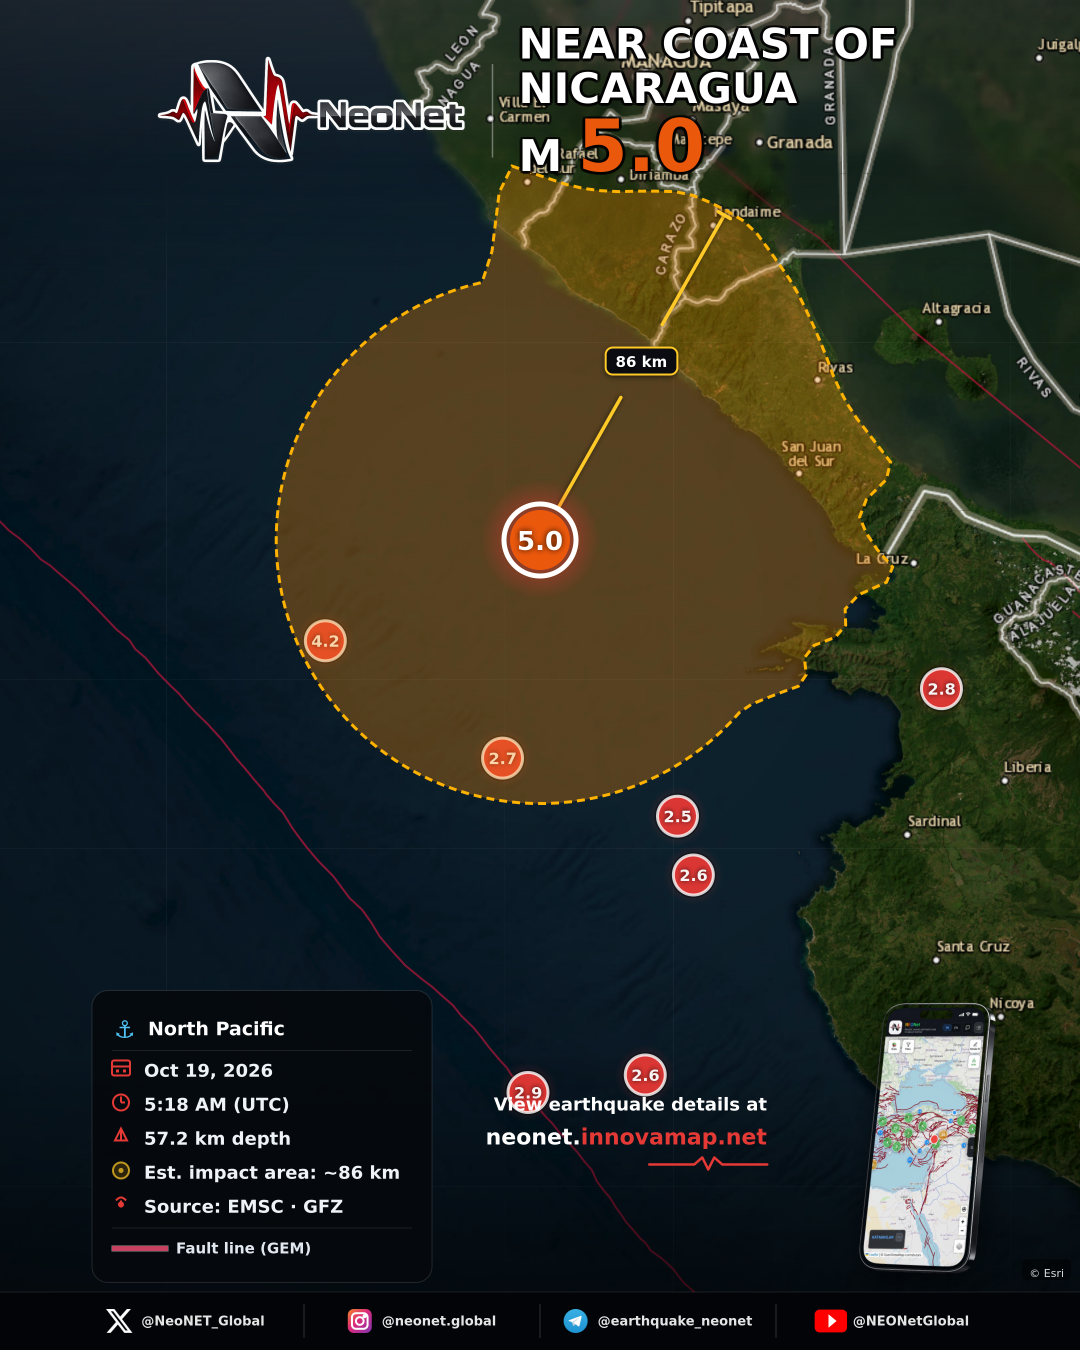The height and width of the screenshot is (1350, 1080).
Task: Click the Juigalpa label
Action: pos(1058,45)
